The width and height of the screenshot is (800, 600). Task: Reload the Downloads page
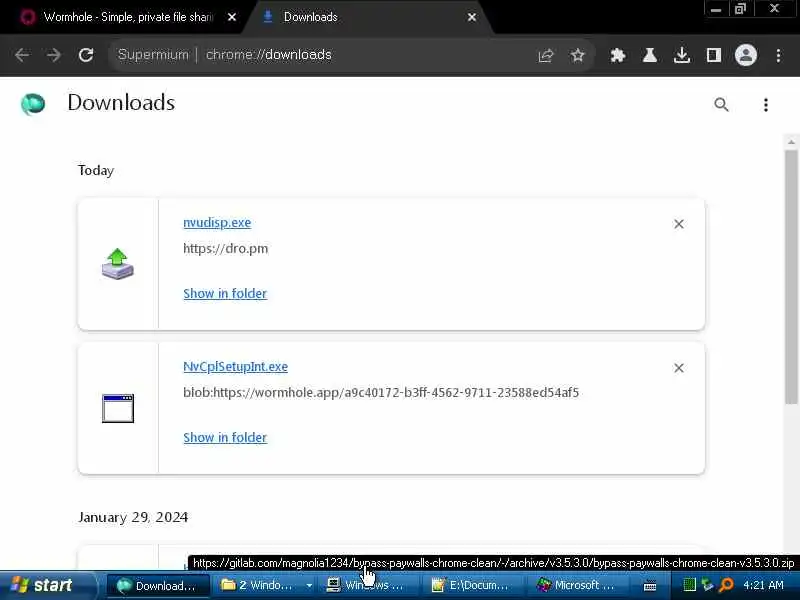point(86,55)
